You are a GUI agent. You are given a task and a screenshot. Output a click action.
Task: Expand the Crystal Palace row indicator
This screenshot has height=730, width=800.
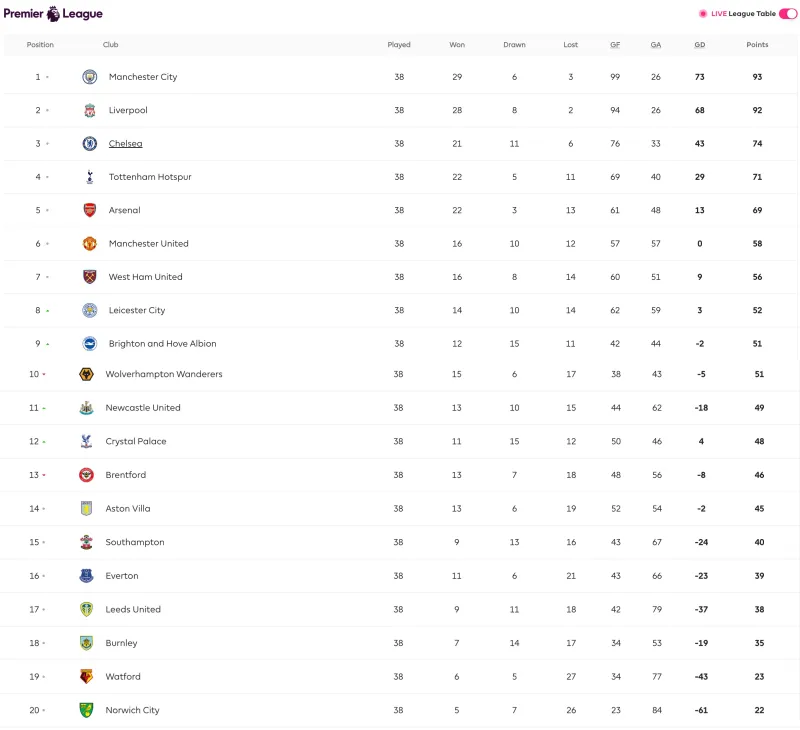44,442
